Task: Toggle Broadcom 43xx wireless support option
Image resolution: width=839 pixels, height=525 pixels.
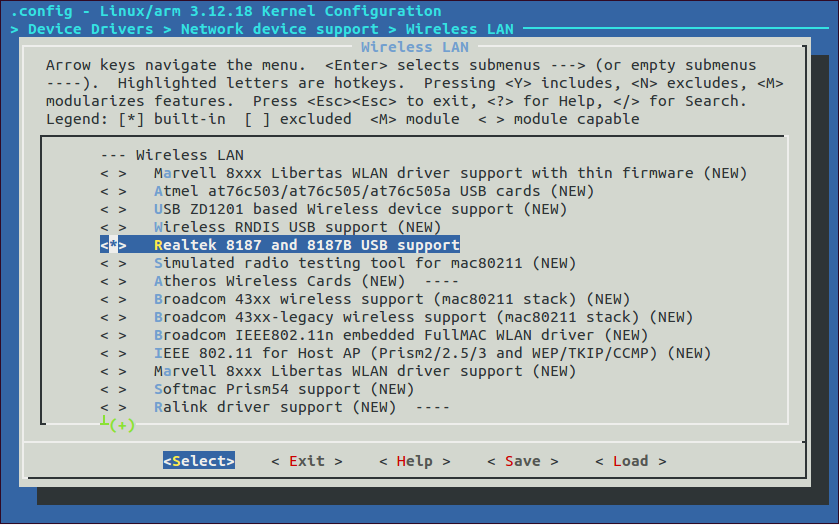Action: pos(365,299)
